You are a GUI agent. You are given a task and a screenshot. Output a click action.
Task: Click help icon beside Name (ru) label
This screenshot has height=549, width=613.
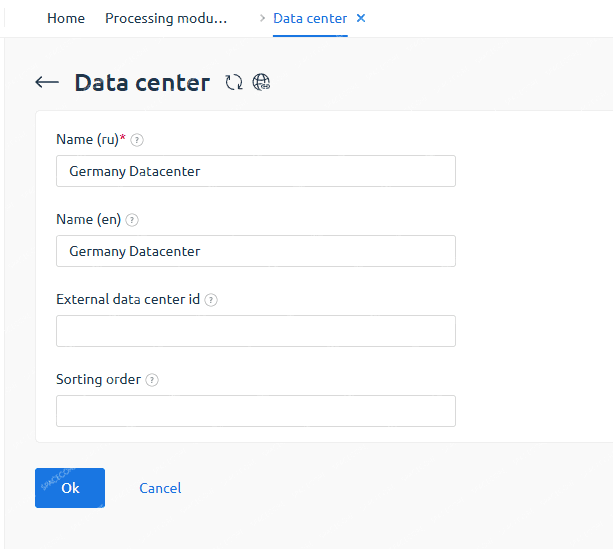137,140
